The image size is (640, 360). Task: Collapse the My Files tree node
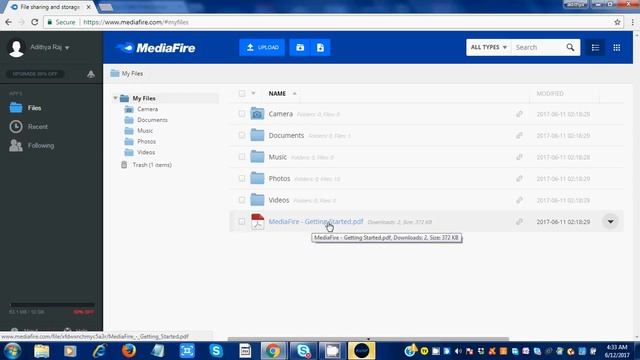point(115,98)
